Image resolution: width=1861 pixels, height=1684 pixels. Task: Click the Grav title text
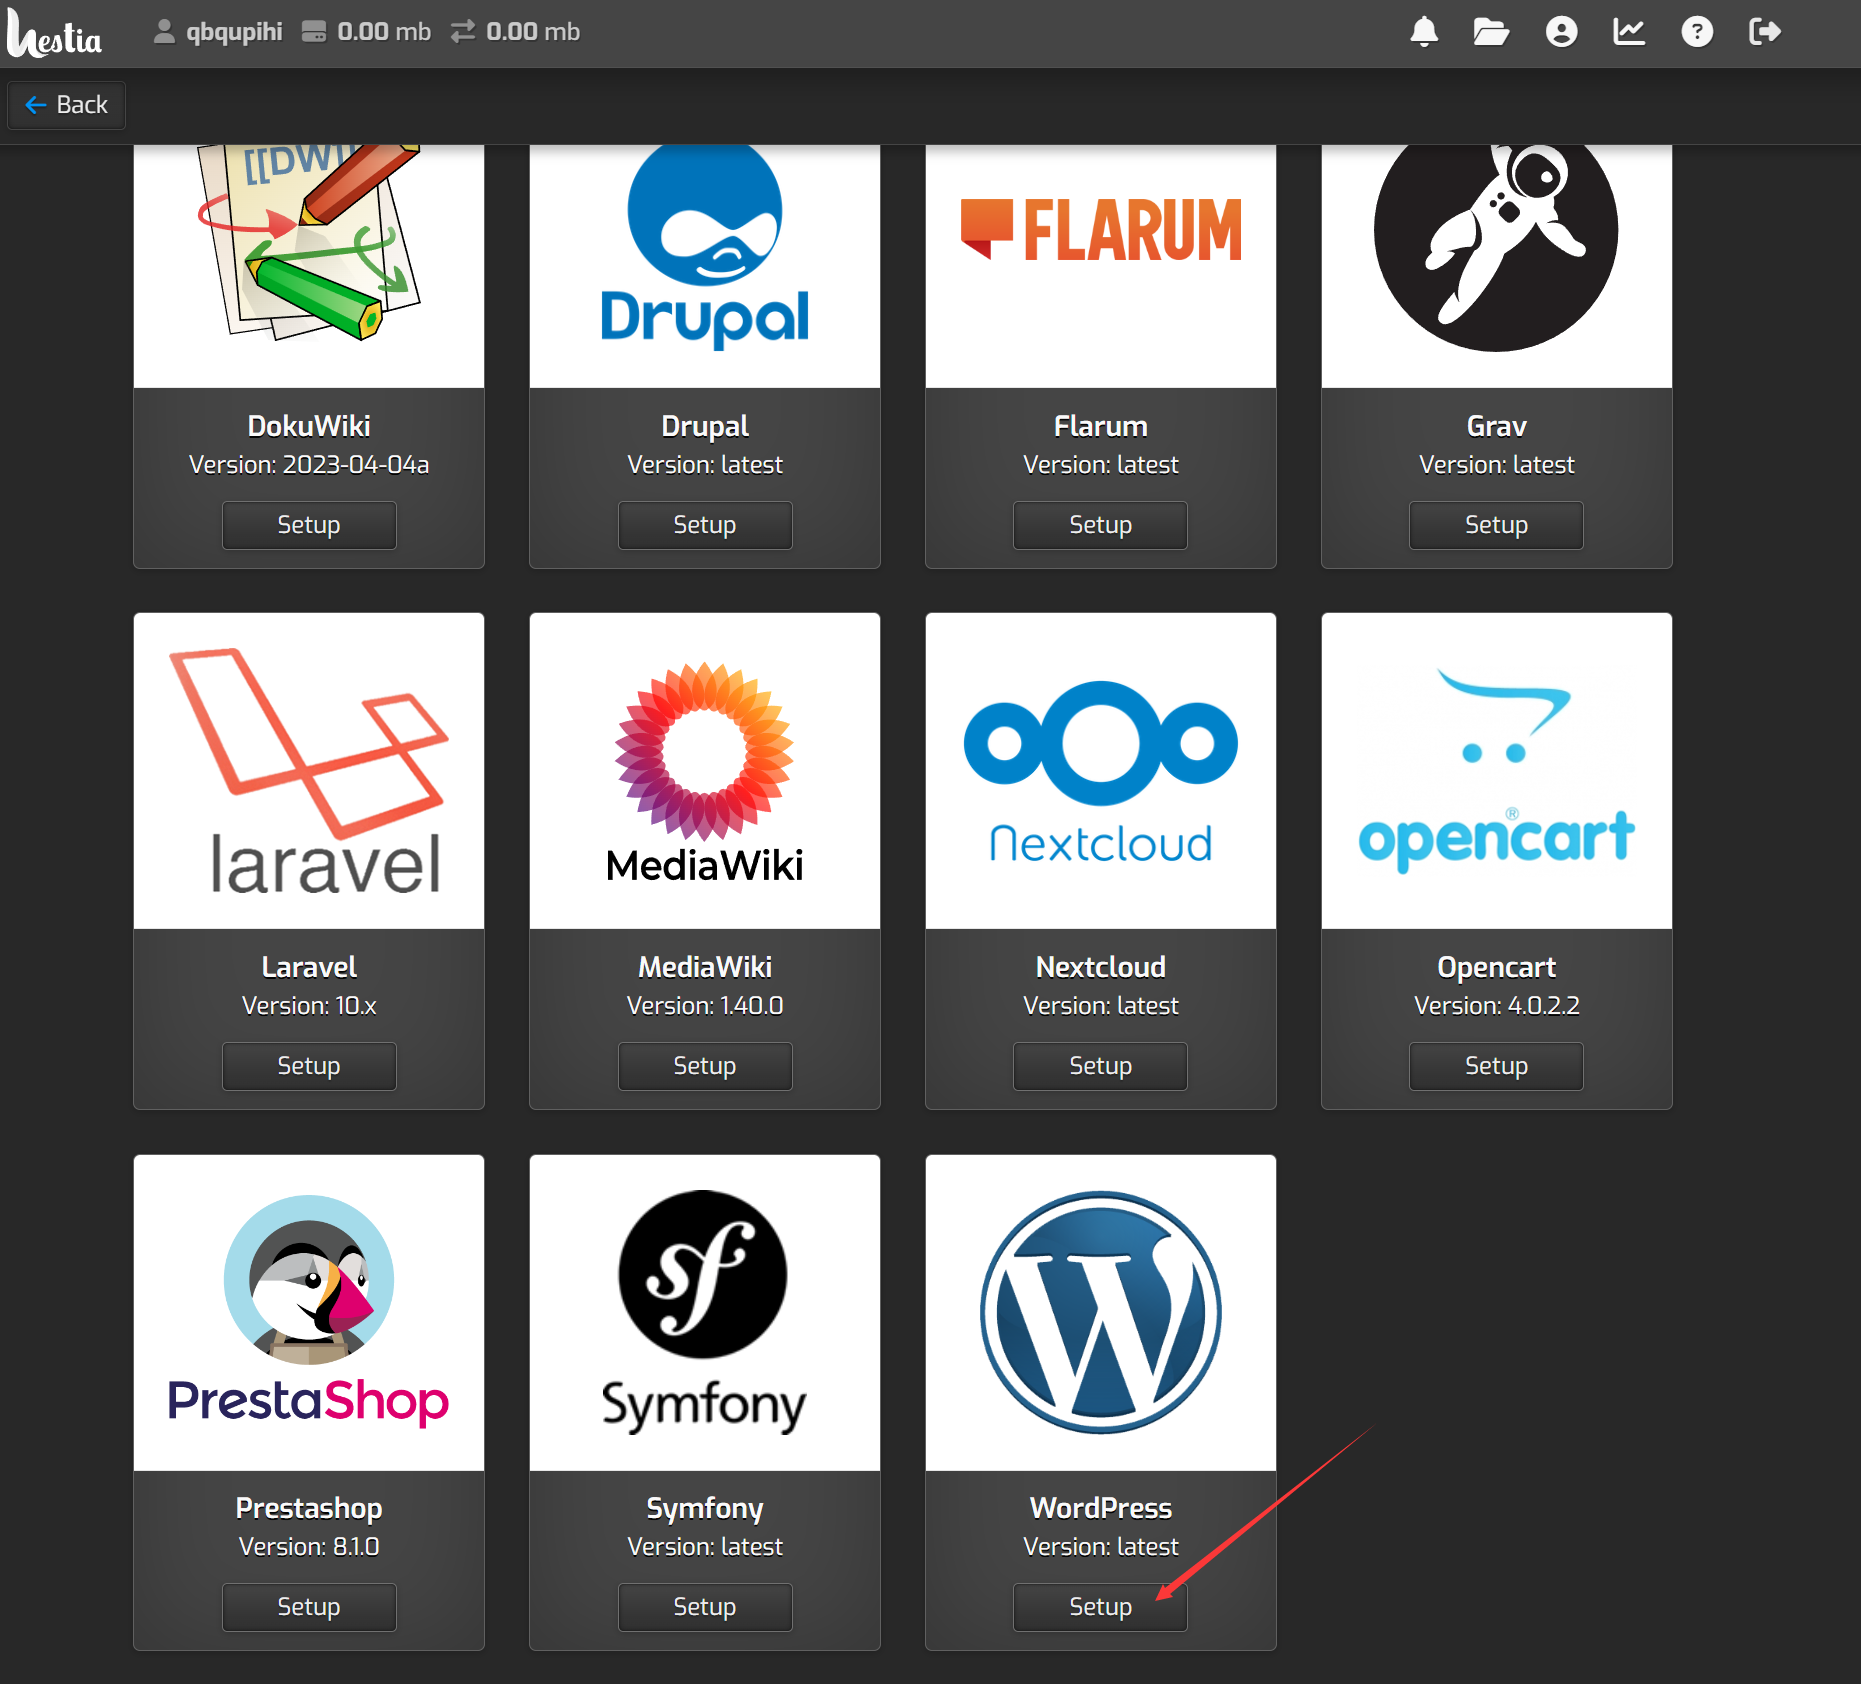tap(1497, 426)
